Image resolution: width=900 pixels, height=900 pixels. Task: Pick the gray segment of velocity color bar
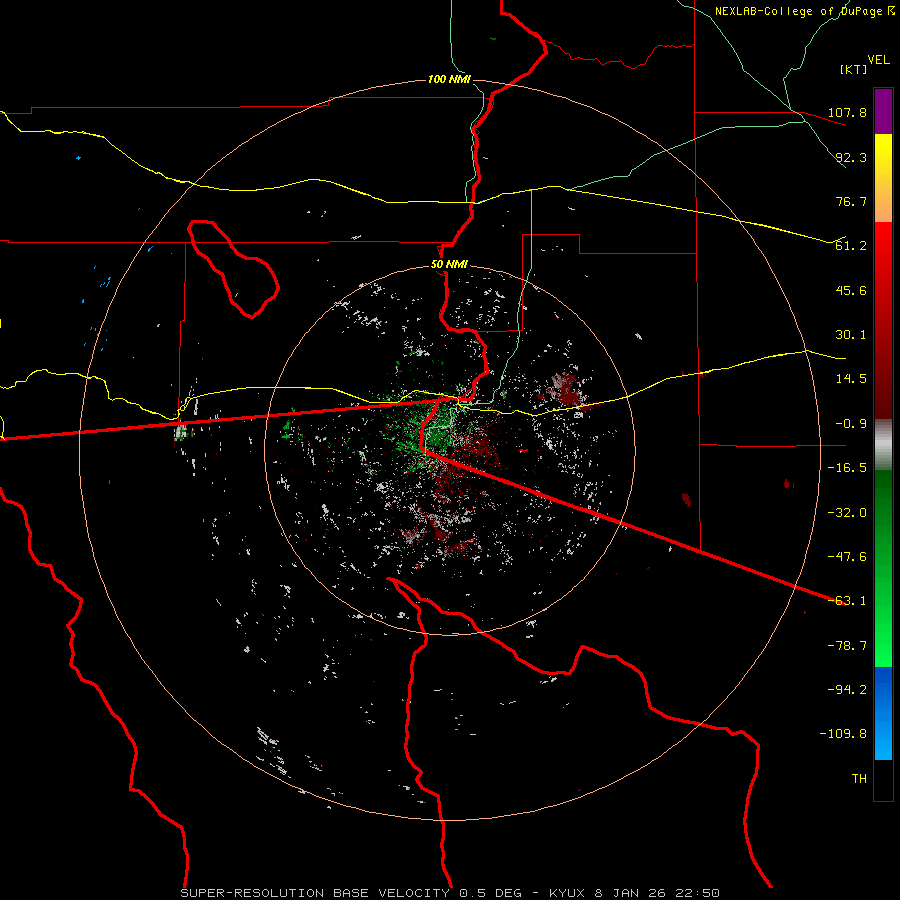pyautogui.click(x=883, y=444)
